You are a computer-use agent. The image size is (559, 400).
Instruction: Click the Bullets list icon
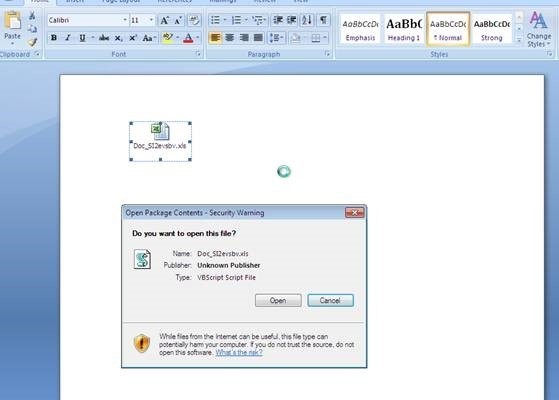pyautogui.click(x=215, y=20)
